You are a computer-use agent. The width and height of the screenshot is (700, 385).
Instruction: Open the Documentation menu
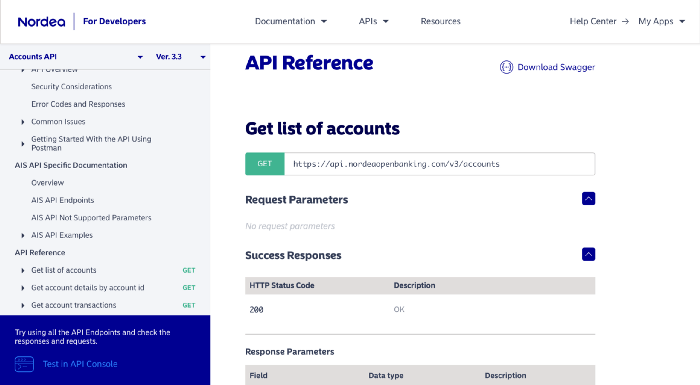[x=291, y=21]
